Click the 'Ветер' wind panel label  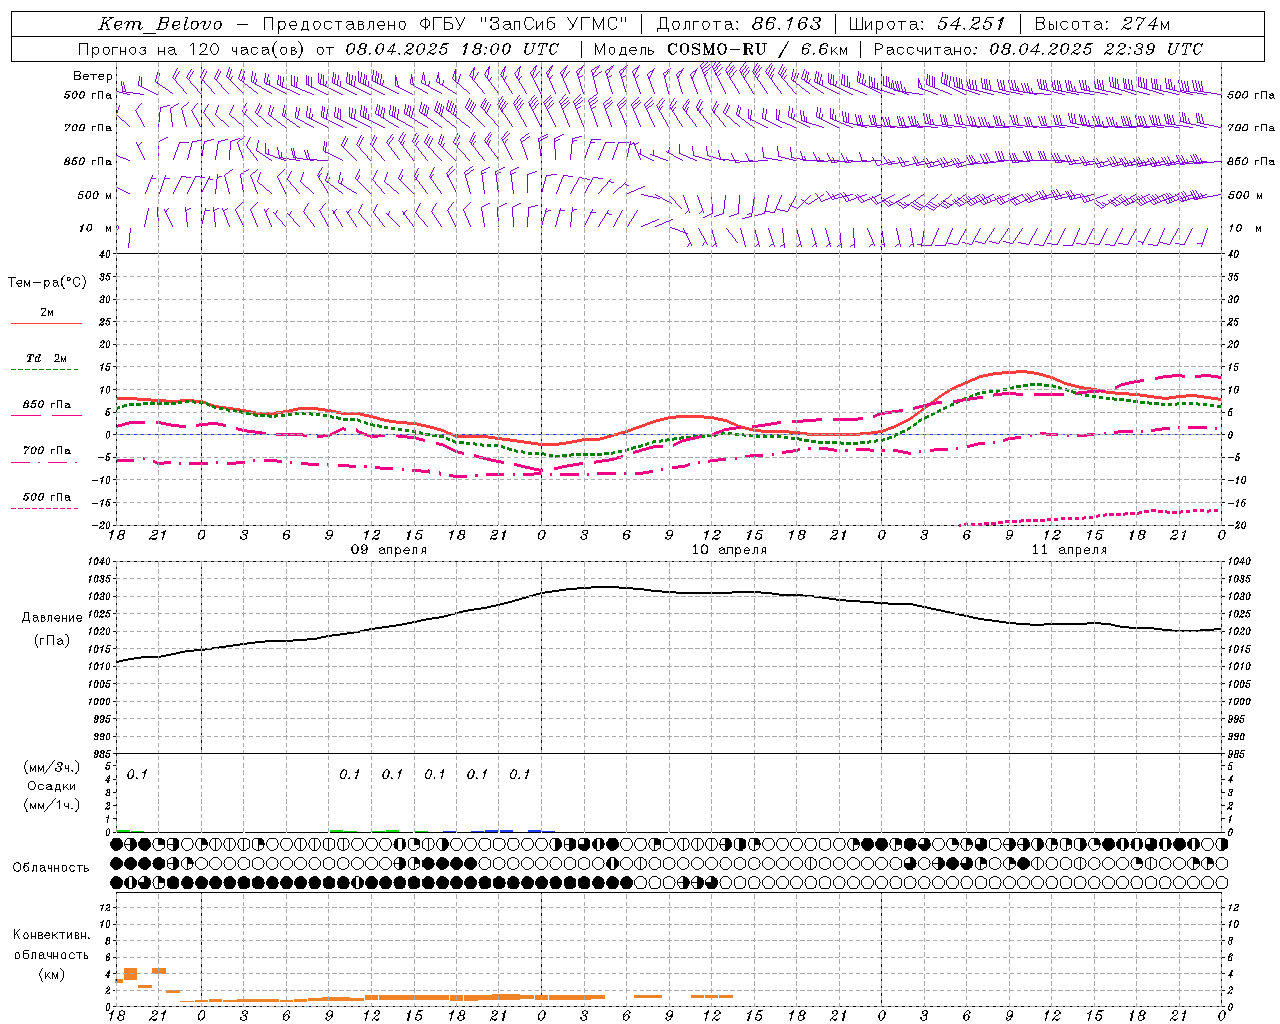(x=93, y=76)
